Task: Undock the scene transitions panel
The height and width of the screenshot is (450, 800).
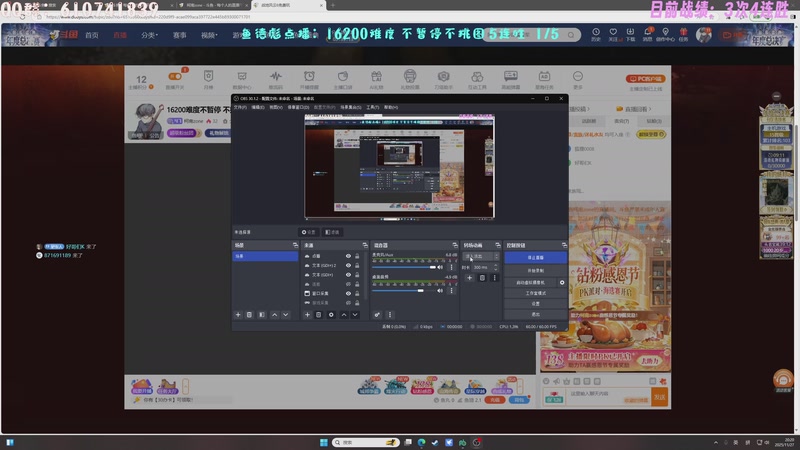Action: 498,245
